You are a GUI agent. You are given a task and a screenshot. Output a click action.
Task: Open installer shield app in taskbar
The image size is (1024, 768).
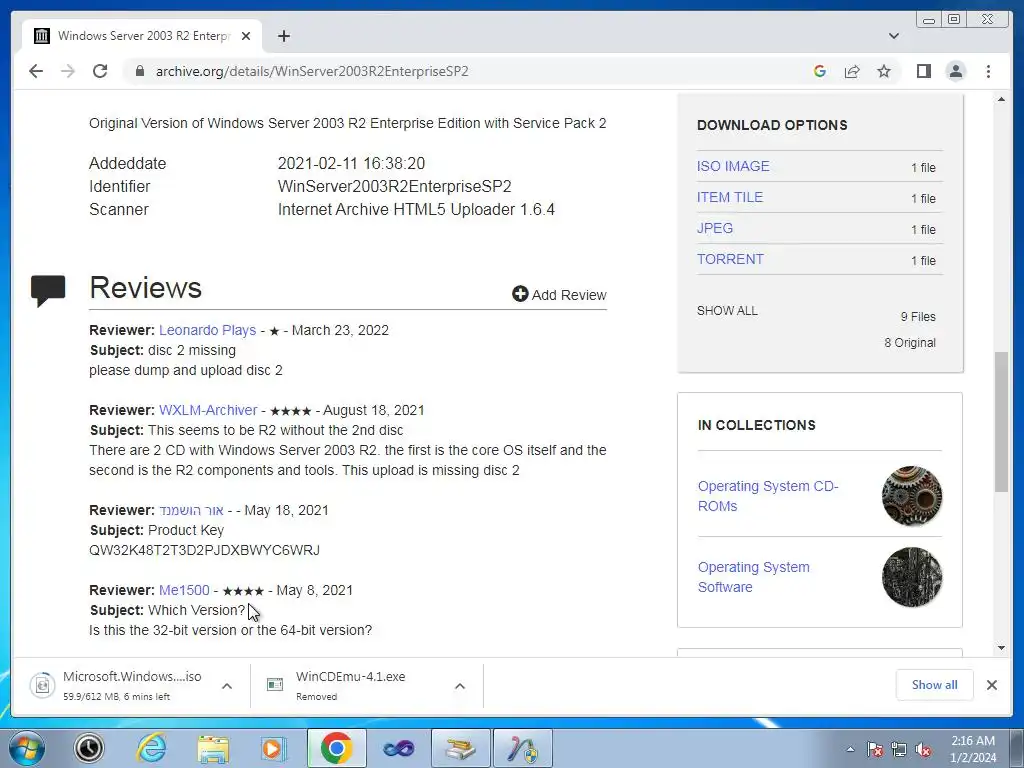pos(522,748)
